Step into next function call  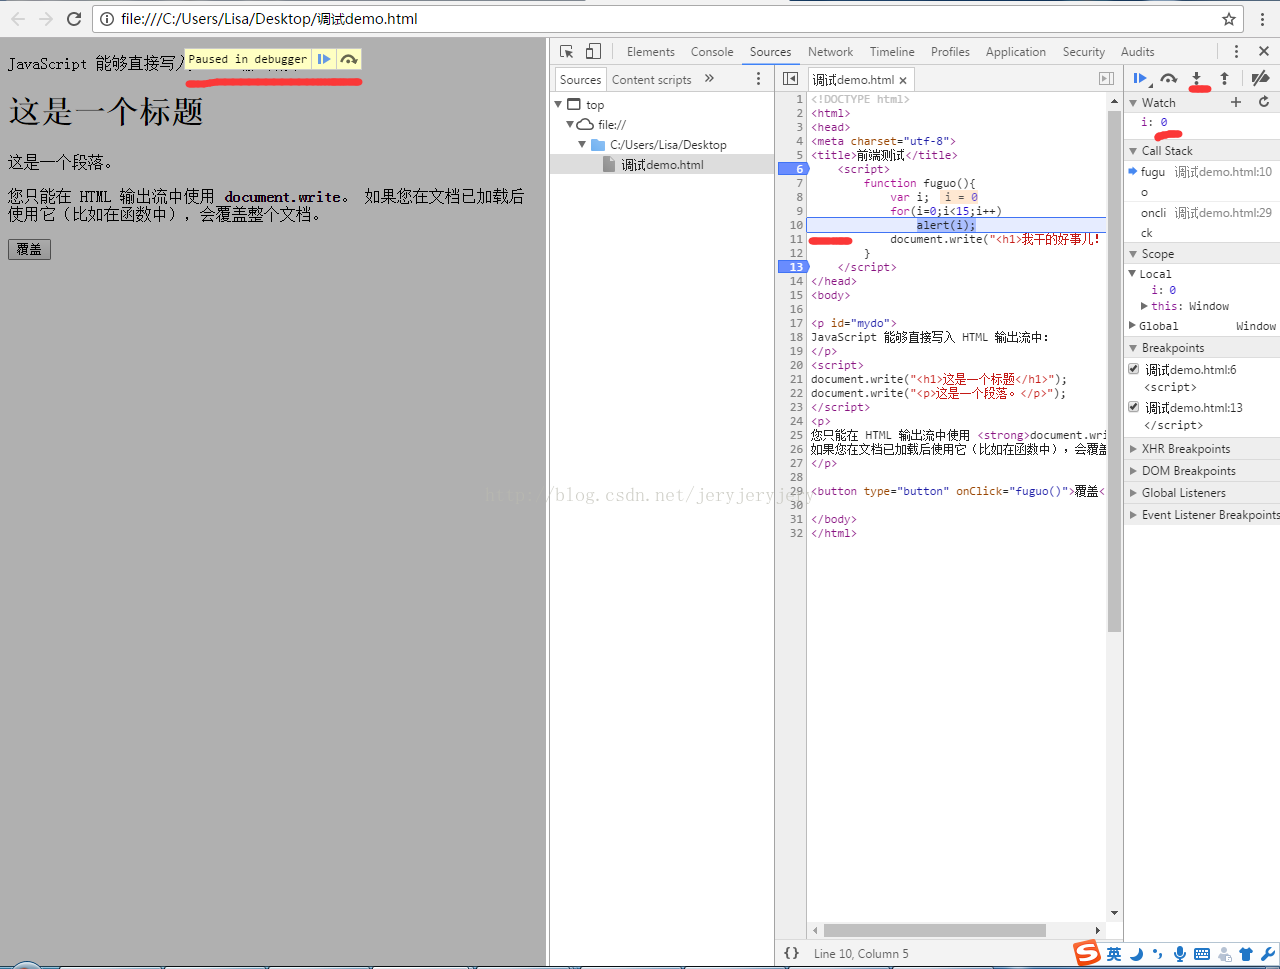tap(1196, 78)
